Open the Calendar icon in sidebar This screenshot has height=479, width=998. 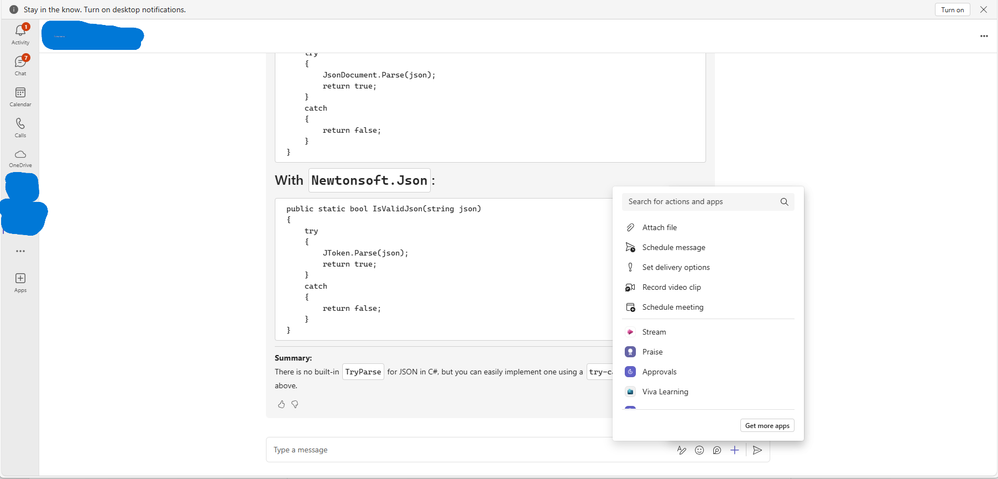click(x=20, y=96)
